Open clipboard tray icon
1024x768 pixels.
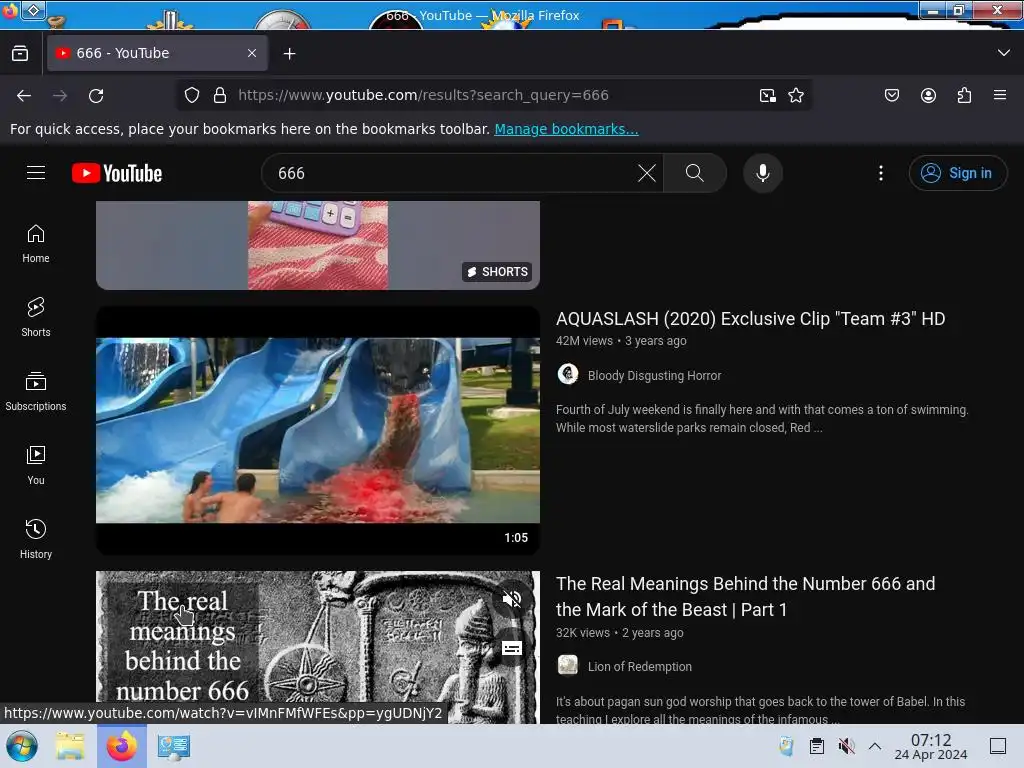tap(816, 746)
